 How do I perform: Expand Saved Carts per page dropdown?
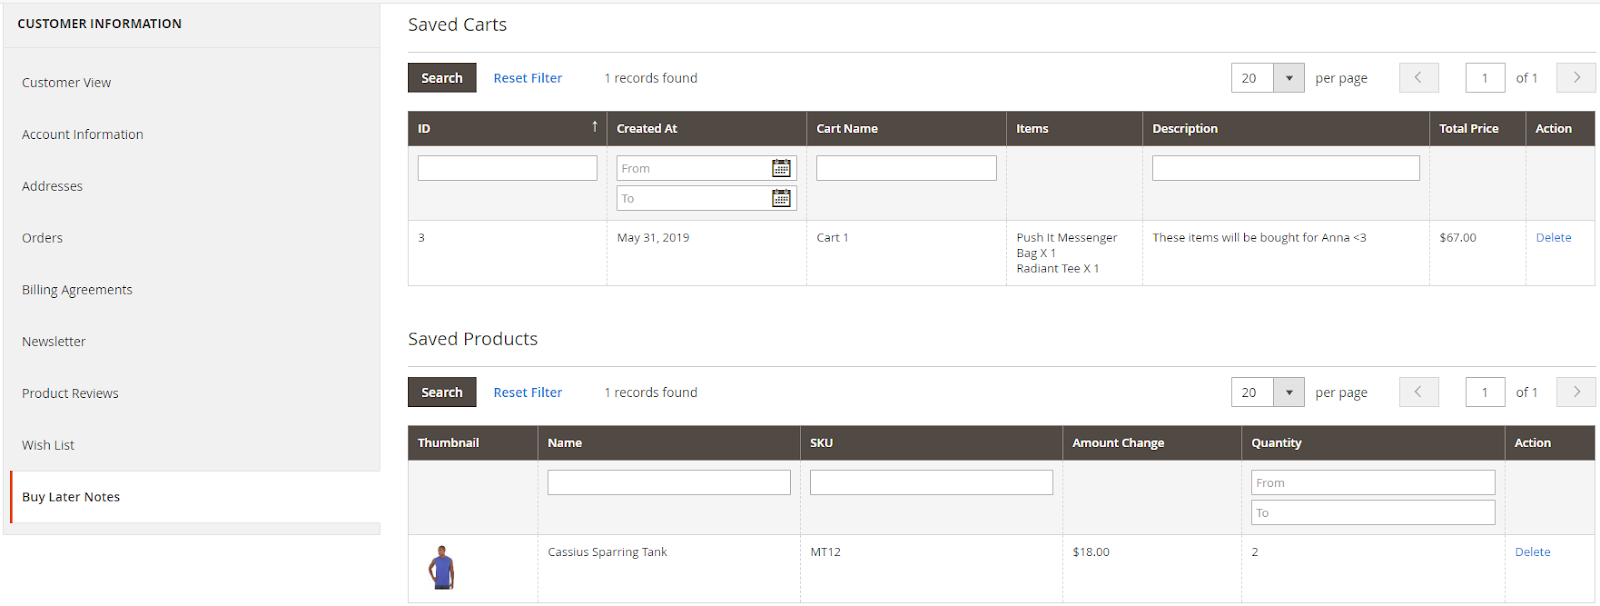[1288, 78]
